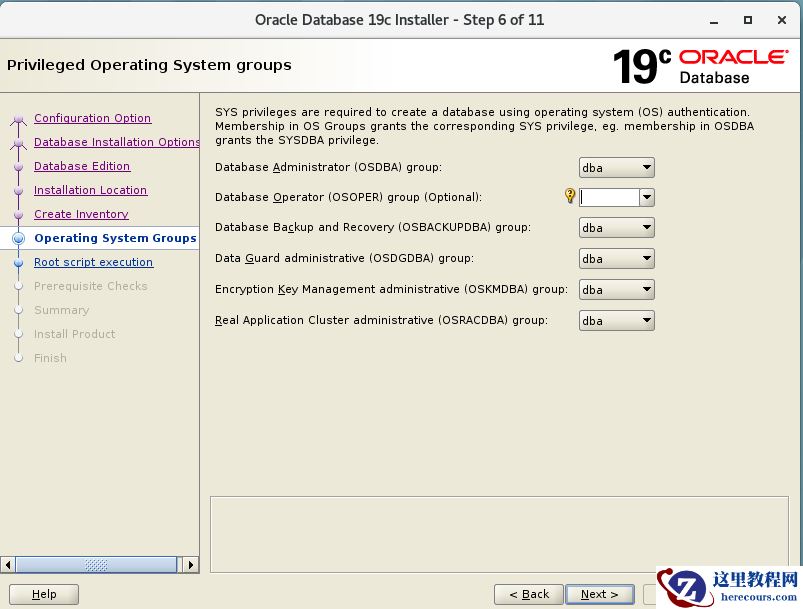Go to Configuration Option step
This screenshot has width=803, height=609.
click(x=93, y=118)
